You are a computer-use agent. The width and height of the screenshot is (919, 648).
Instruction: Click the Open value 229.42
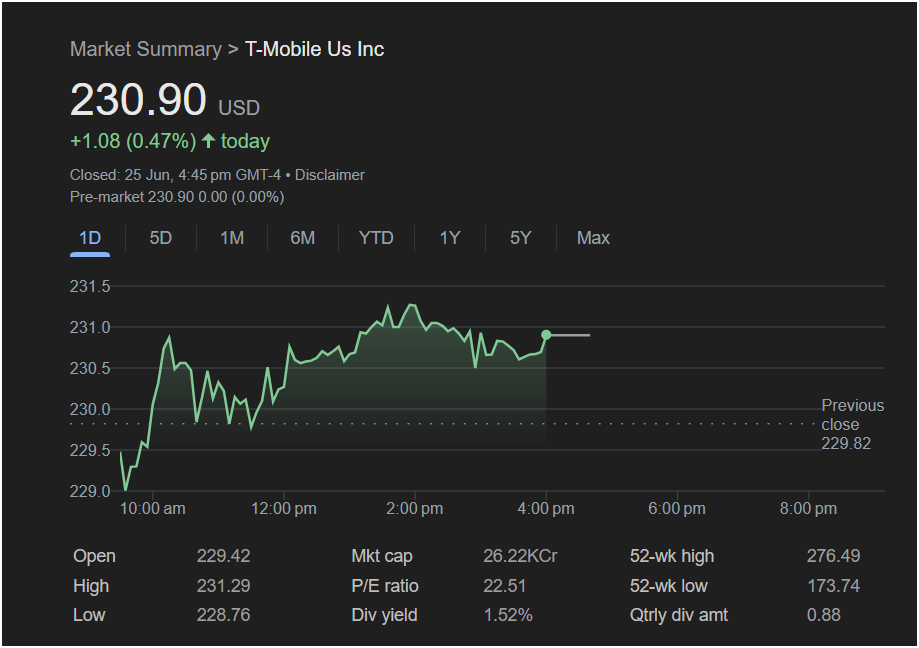(223, 556)
